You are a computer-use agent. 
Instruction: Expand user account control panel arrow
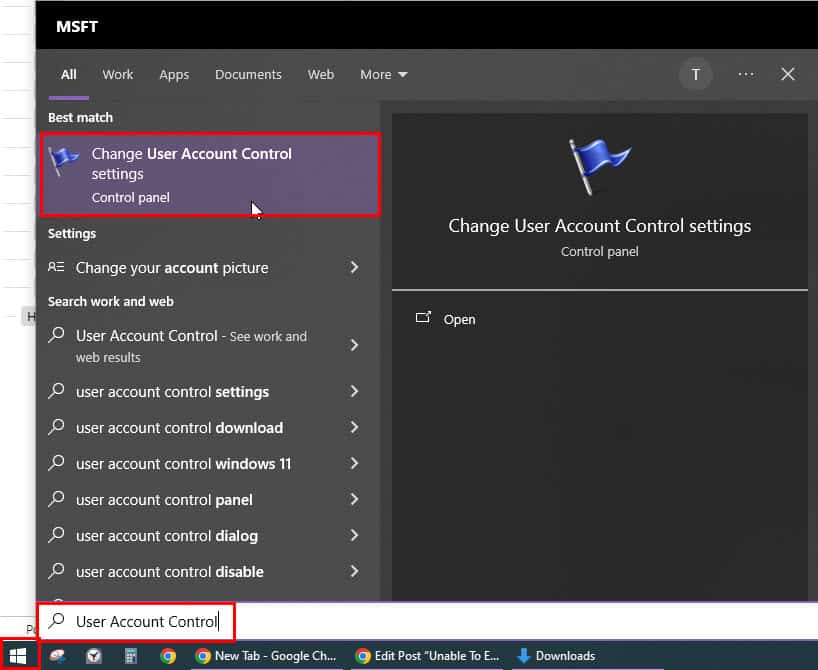tap(354, 499)
